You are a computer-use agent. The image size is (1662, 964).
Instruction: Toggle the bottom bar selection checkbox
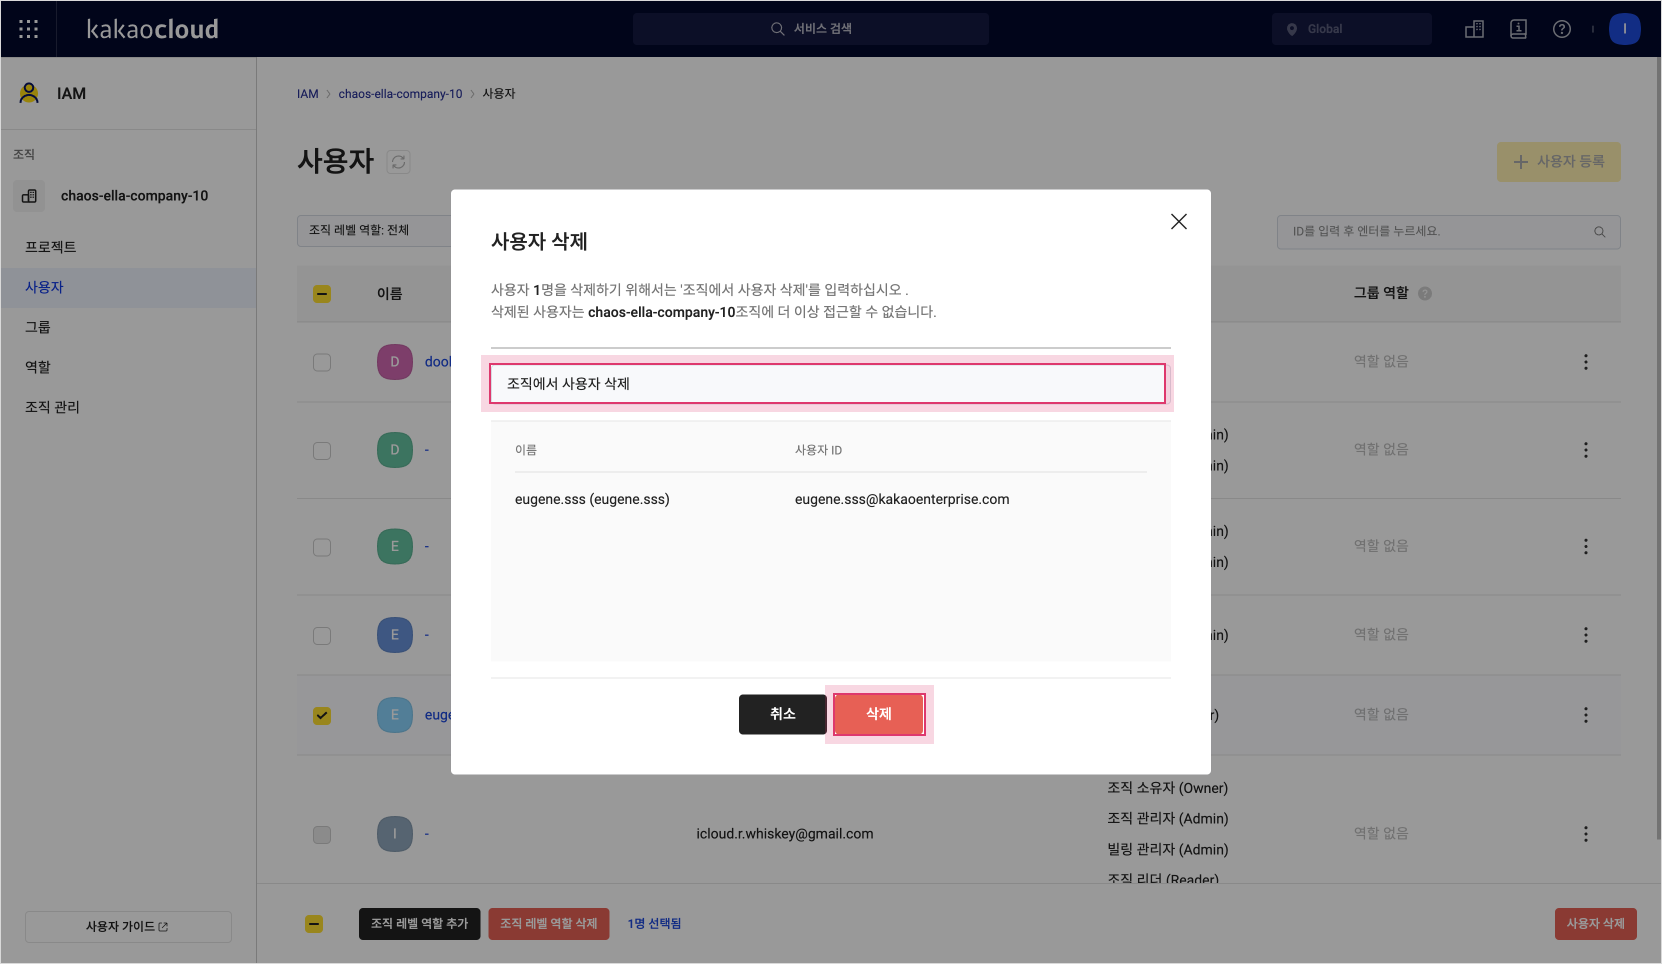pos(314,924)
